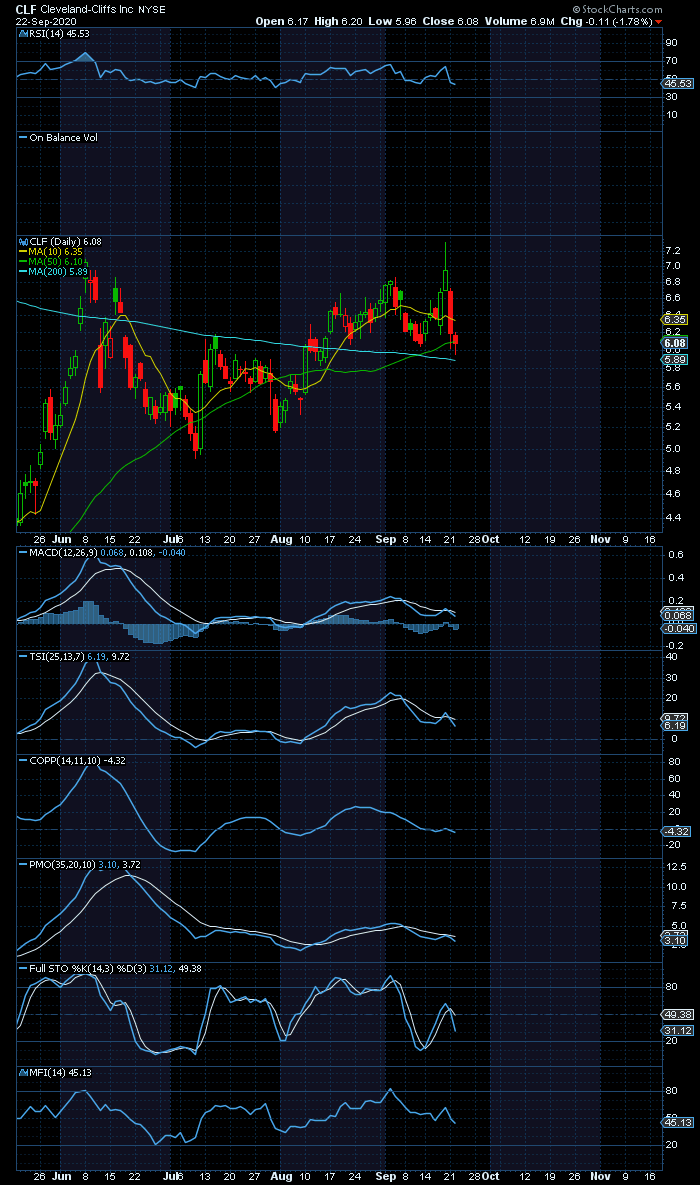This screenshot has height=1185, width=700.
Task: Click the 3.10 PMO value tag
Action: 676,941
